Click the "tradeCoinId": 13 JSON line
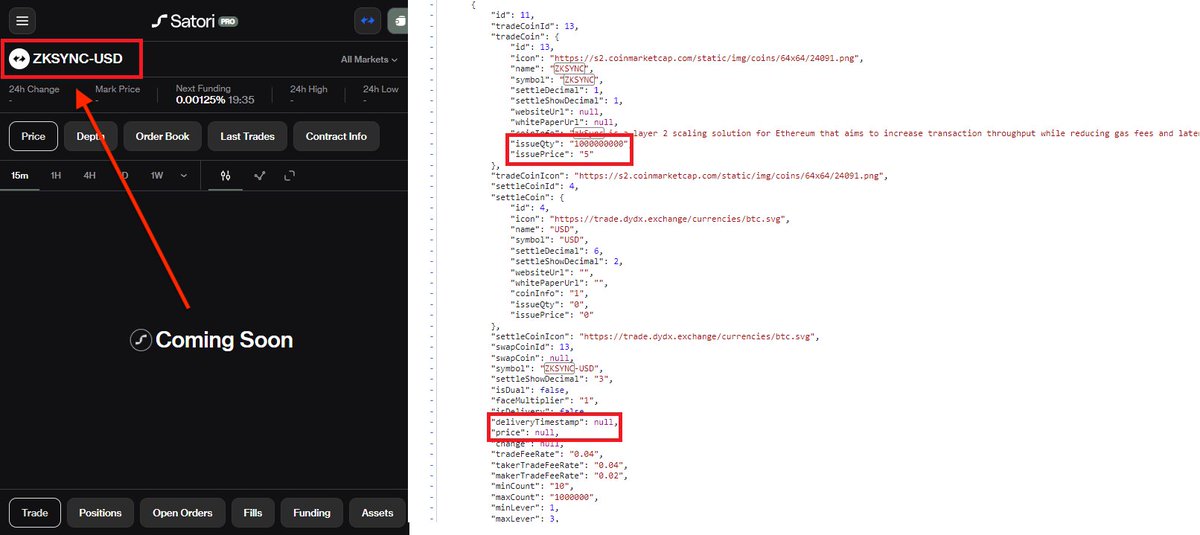The height and width of the screenshot is (535, 1200). pos(535,25)
